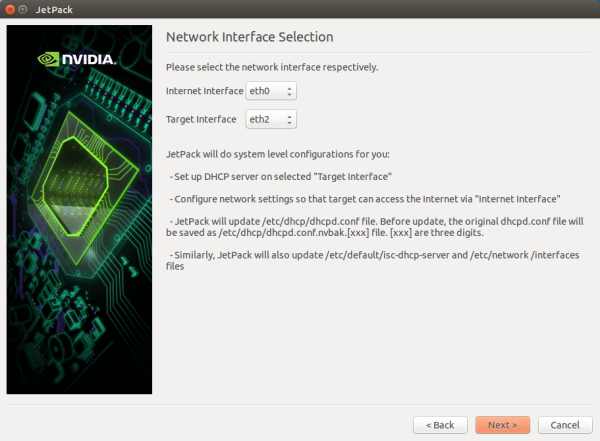Click the NVIDIA wordmark text in the banner
The width and height of the screenshot is (600, 441).
point(88,59)
